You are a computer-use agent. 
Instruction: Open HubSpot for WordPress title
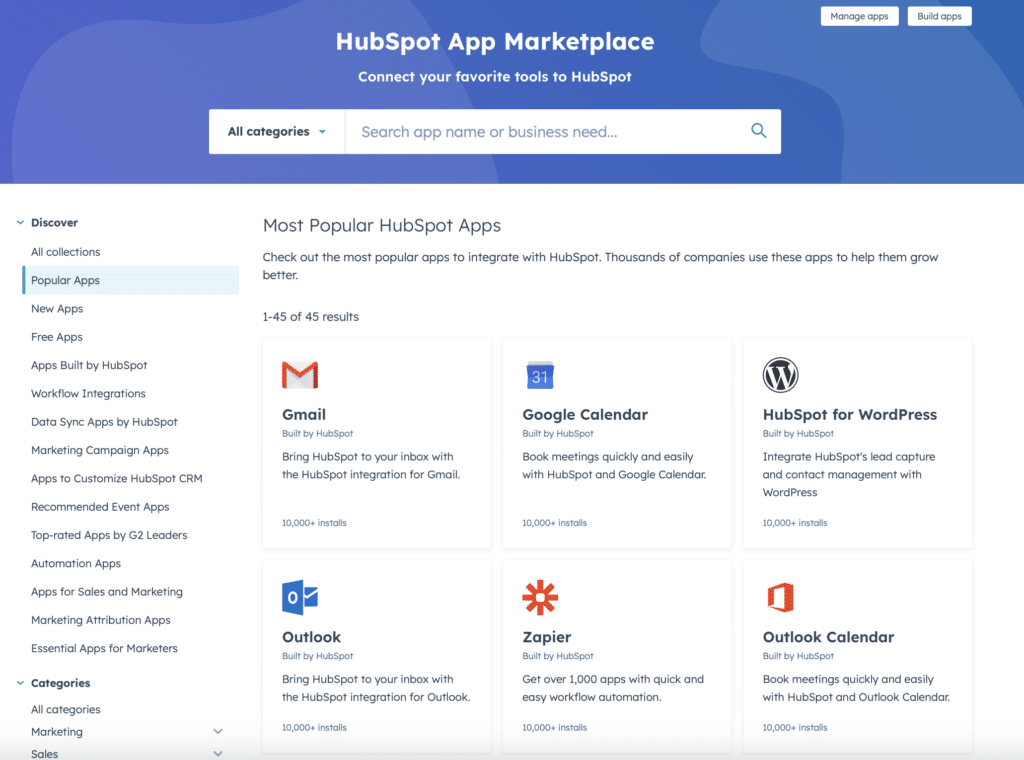pyautogui.click(x=850, y=415)
